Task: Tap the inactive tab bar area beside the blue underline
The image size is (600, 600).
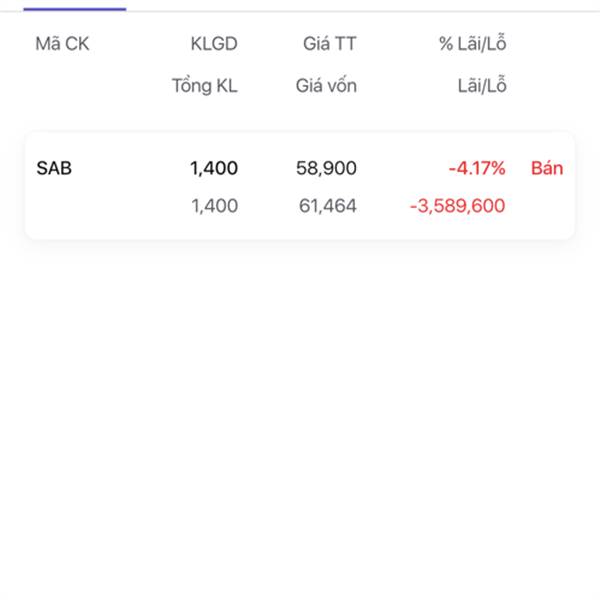Action: [x=363, y=5]
